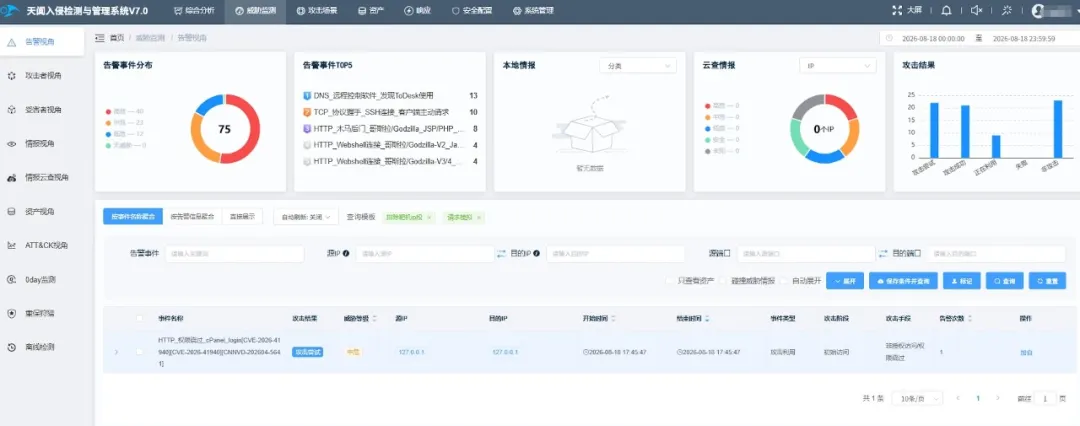This screenshot has width=1080, height=426.
Task: Open the 资产视角 sidebar item
Action: point(41,211)
